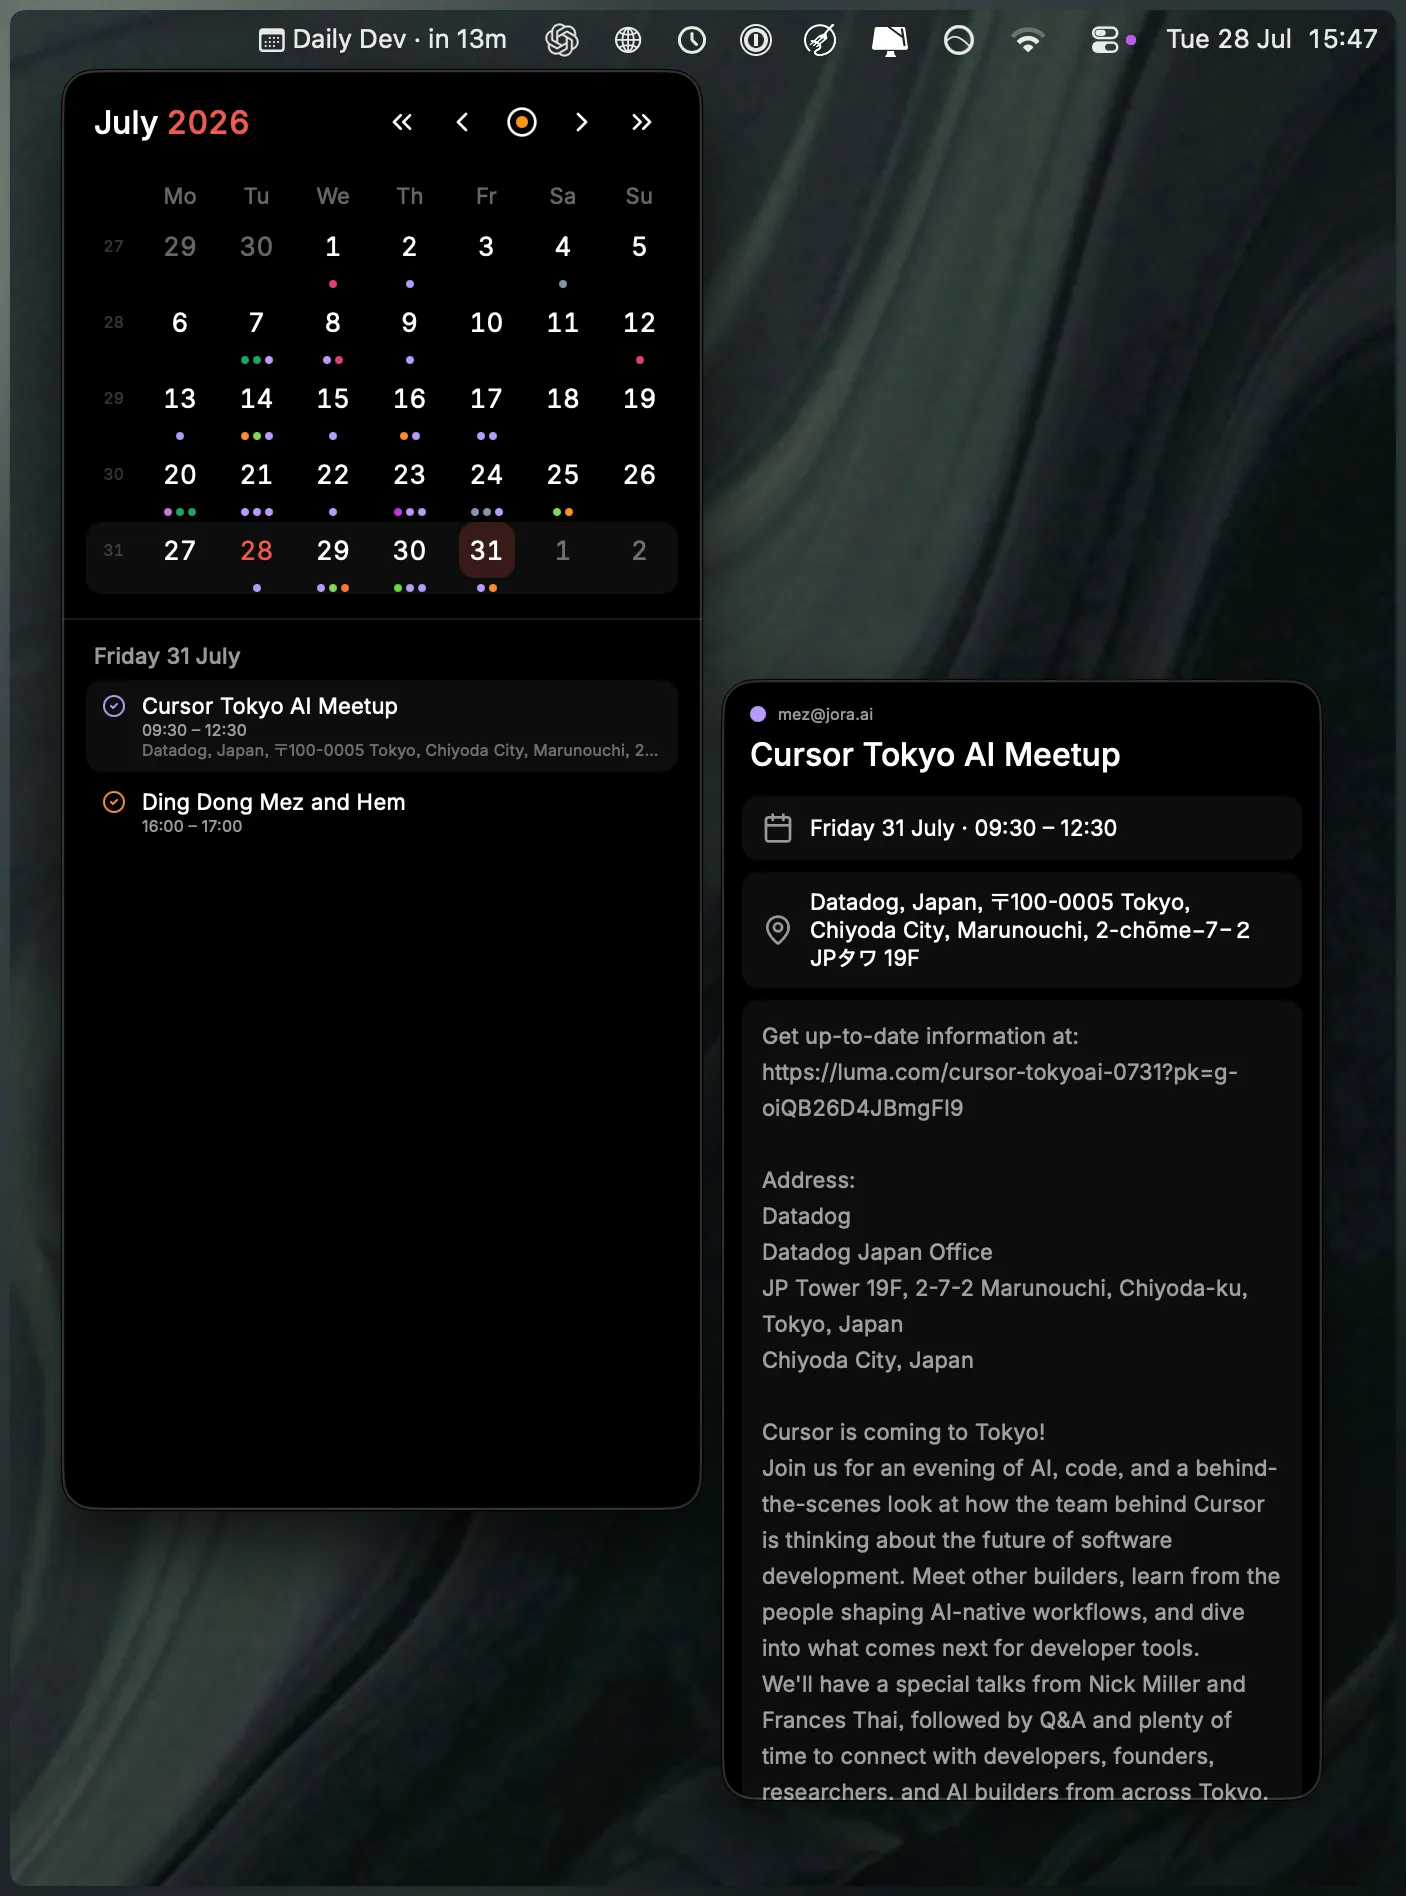Select selected day 31 in calendar

click(486, 550)
